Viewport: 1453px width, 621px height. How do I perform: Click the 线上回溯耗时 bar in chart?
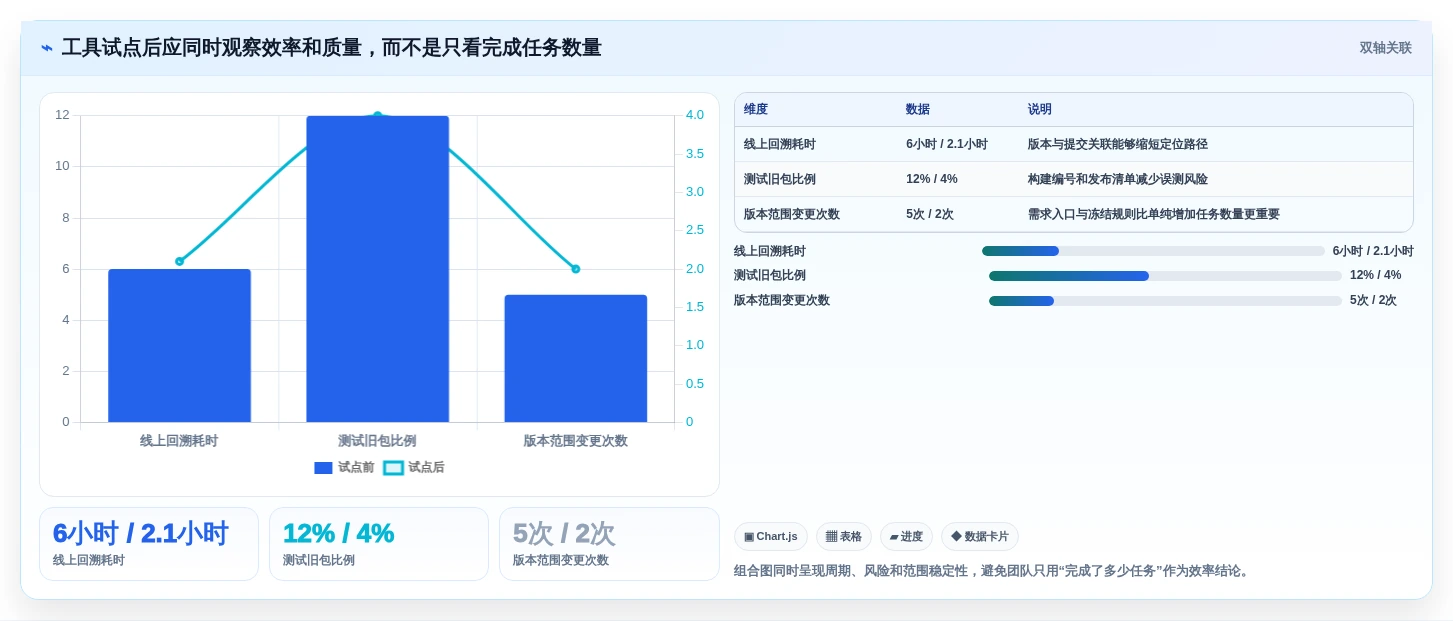(x=179, y=345)
